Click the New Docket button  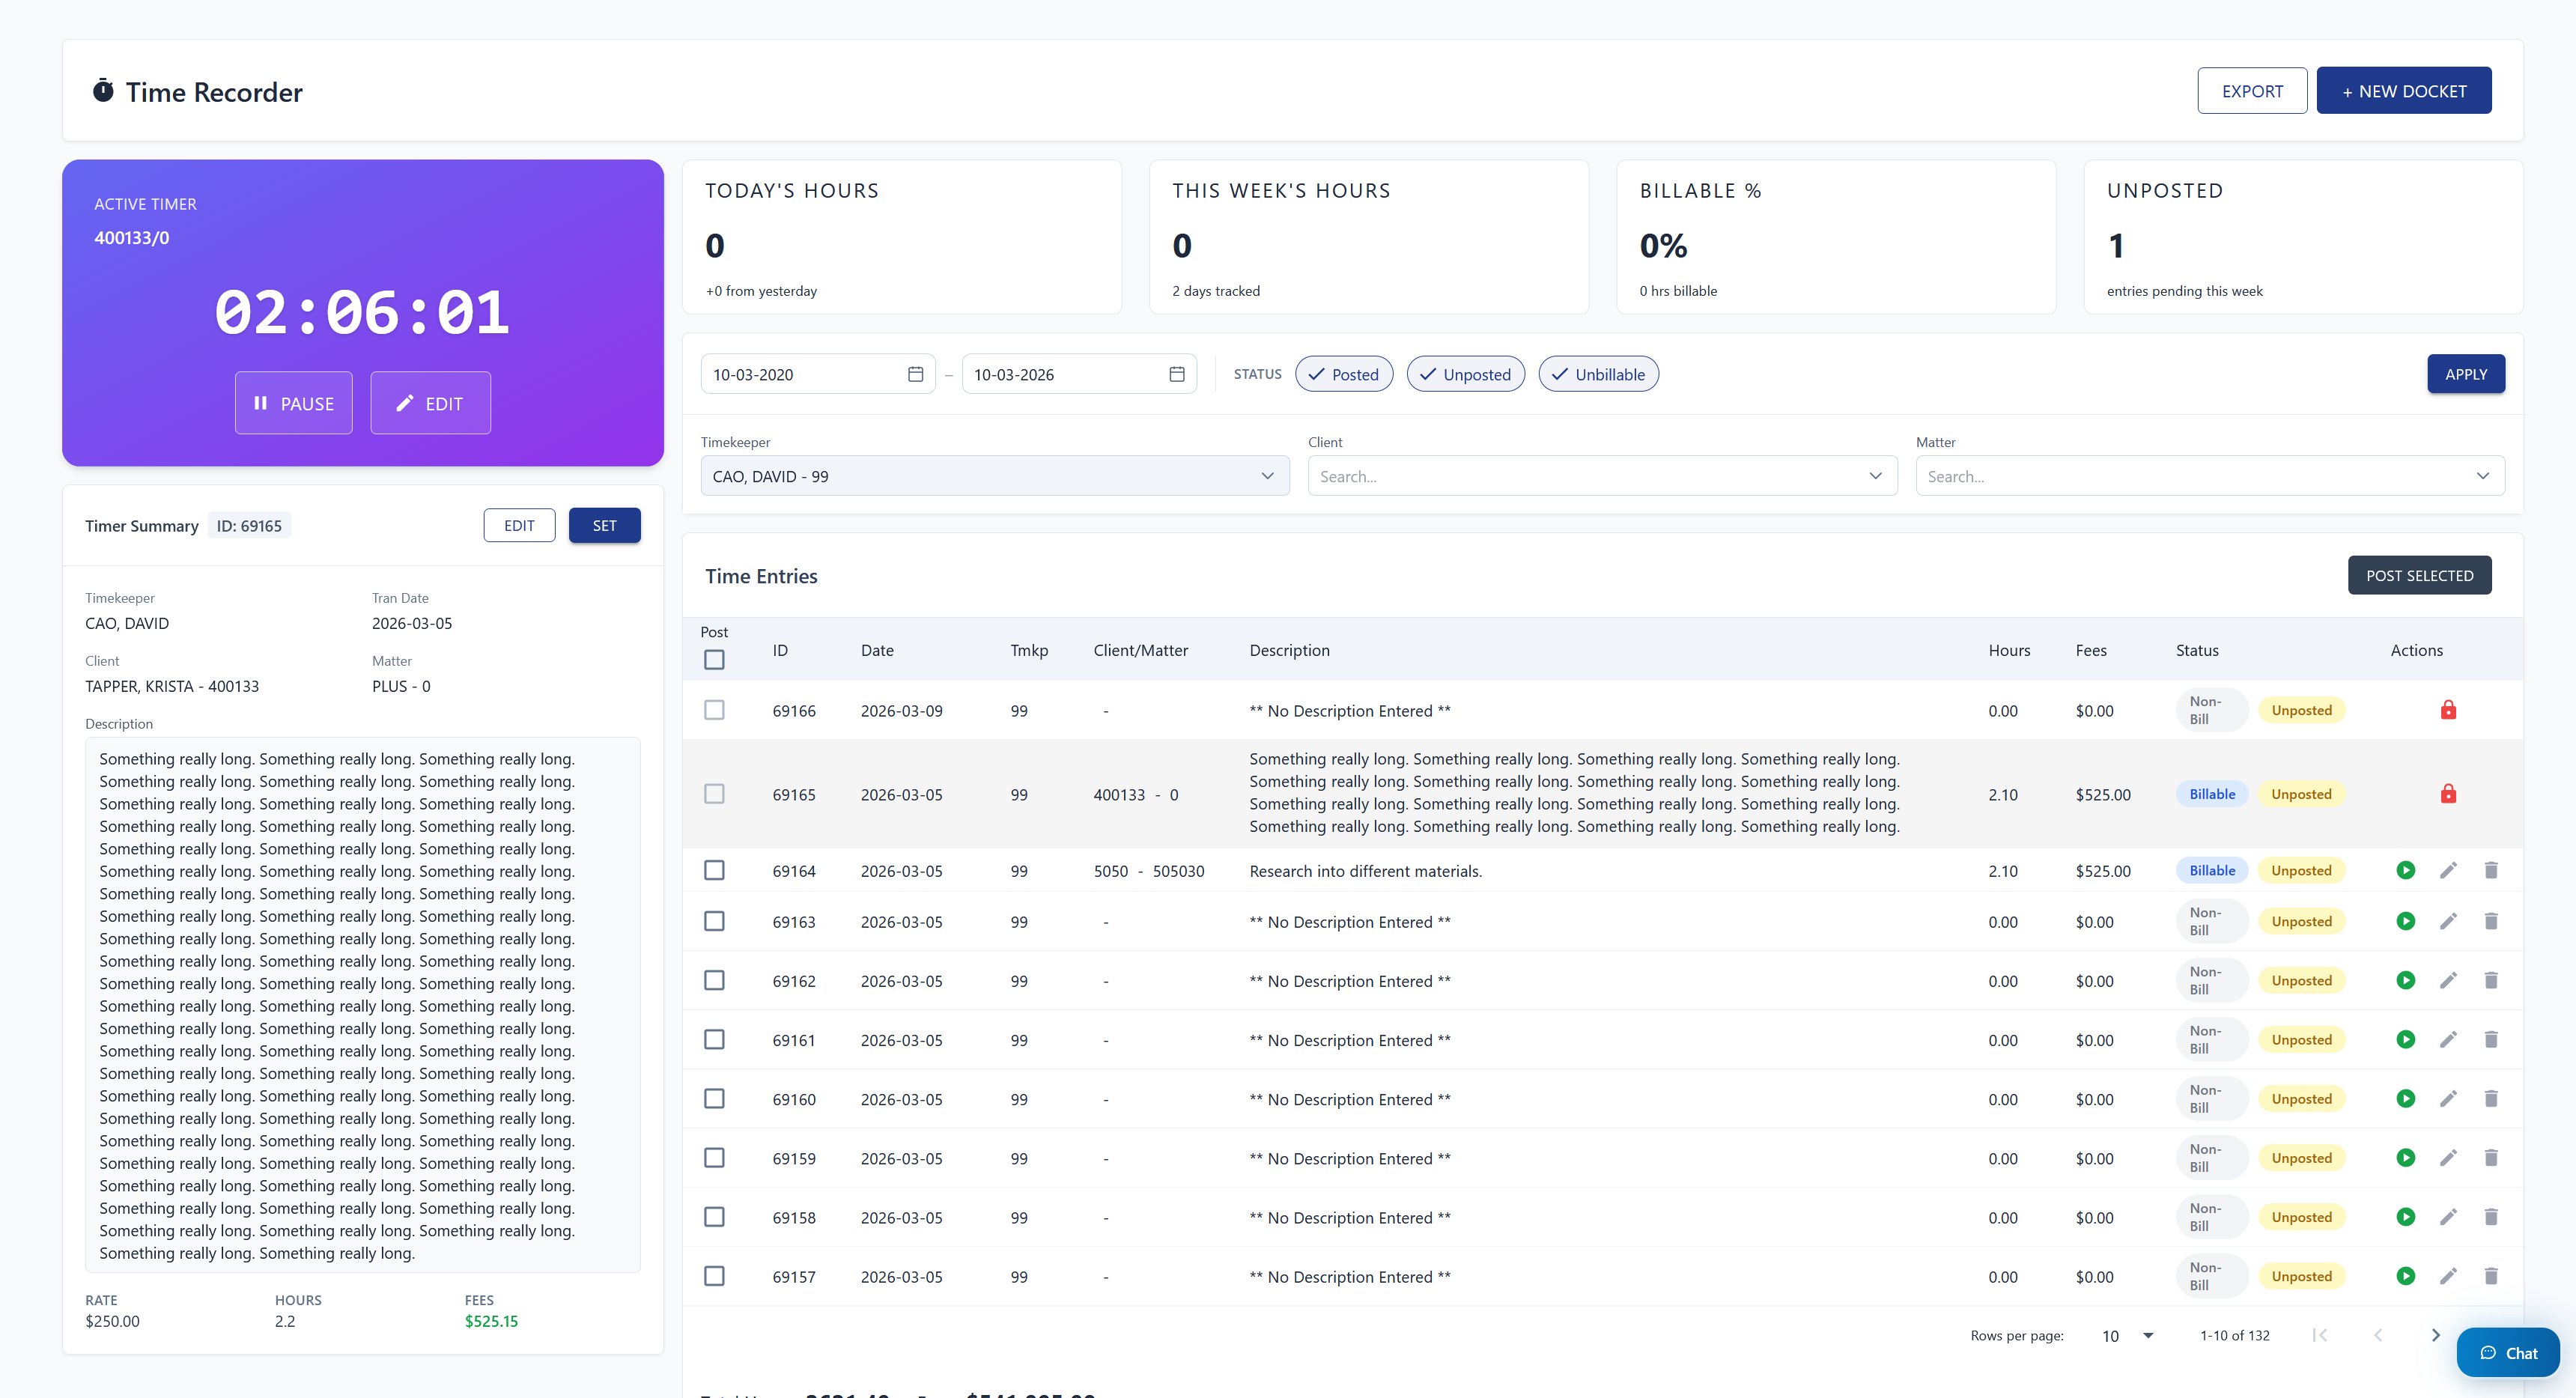(2403, 91)
